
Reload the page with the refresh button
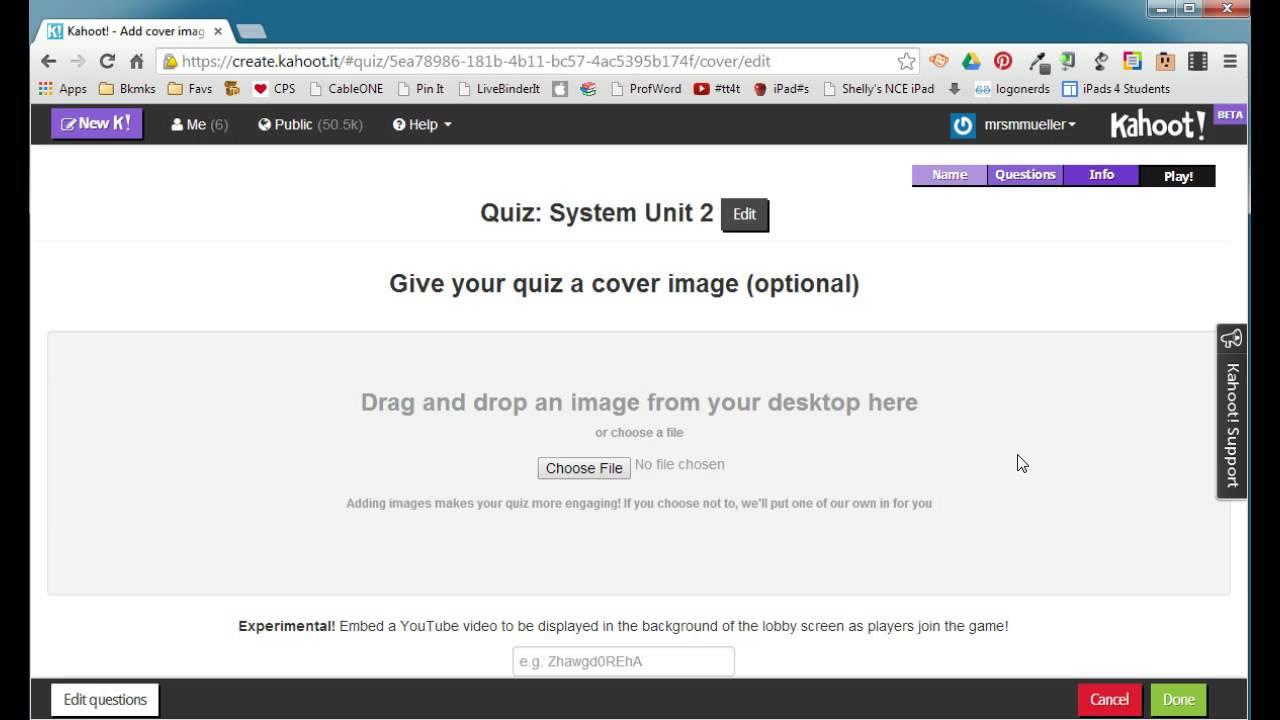pos(107,61)
